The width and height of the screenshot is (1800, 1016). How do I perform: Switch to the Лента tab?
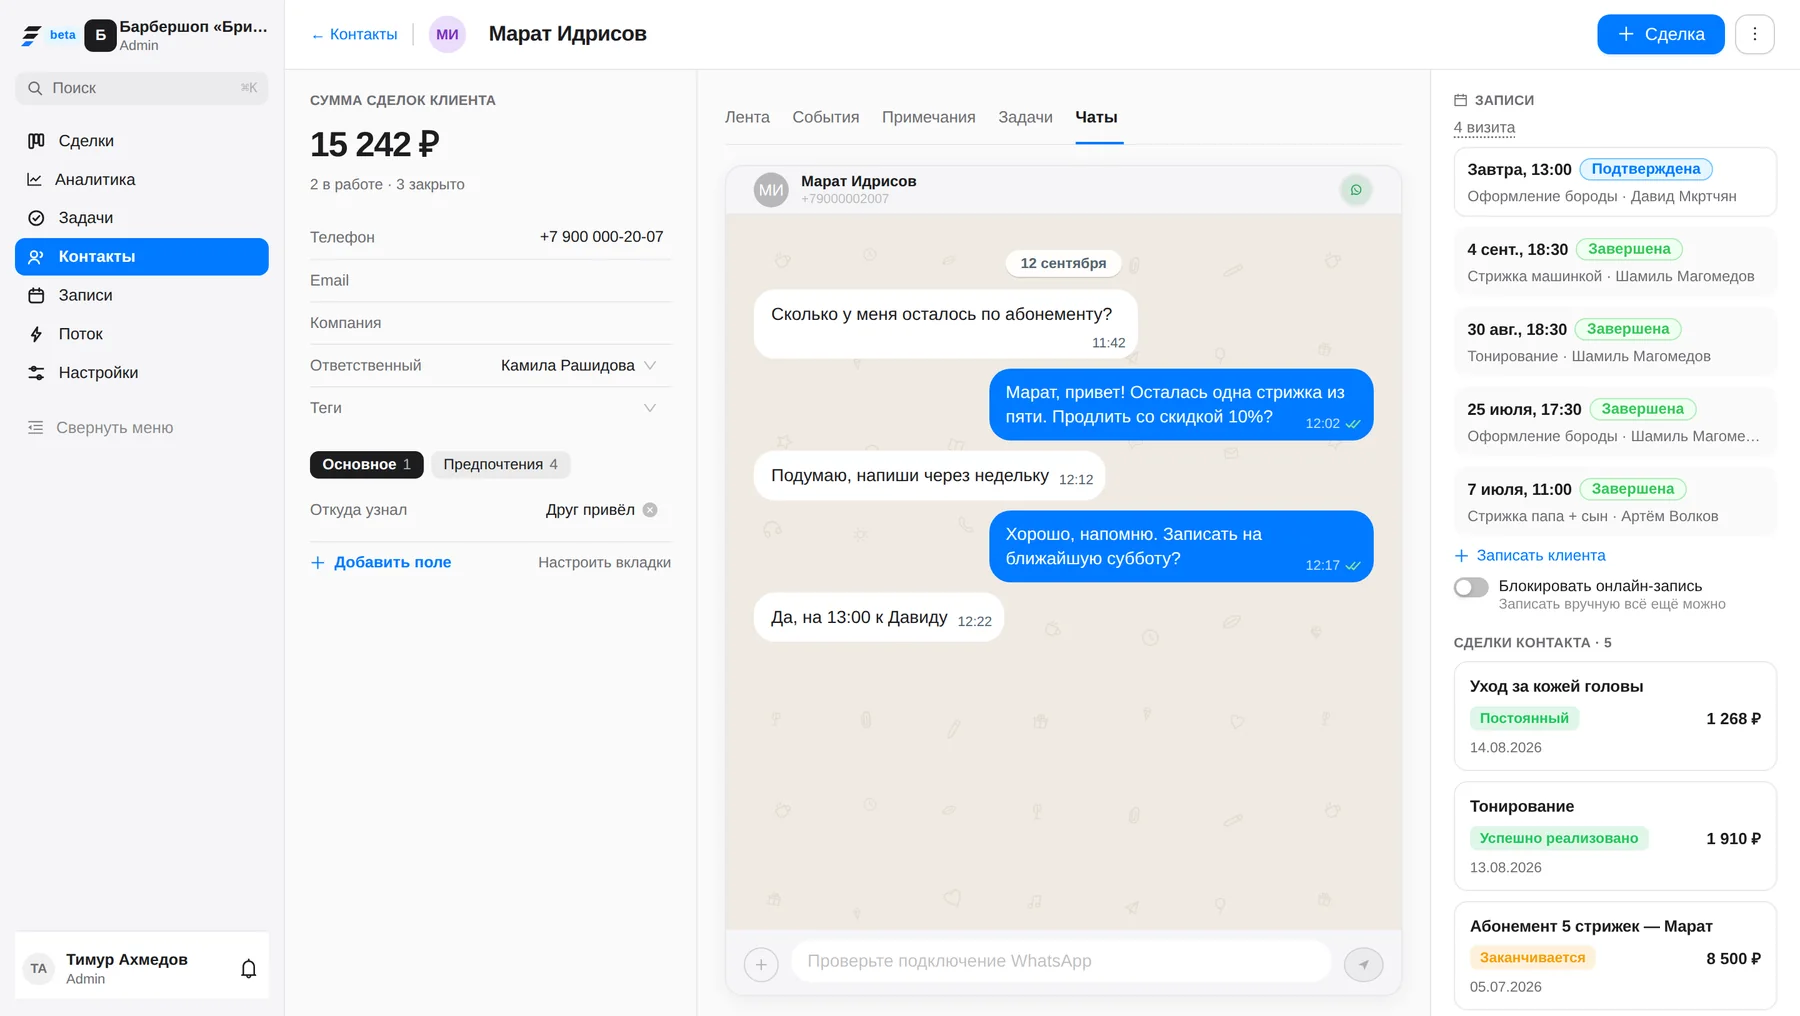point(747,117)
